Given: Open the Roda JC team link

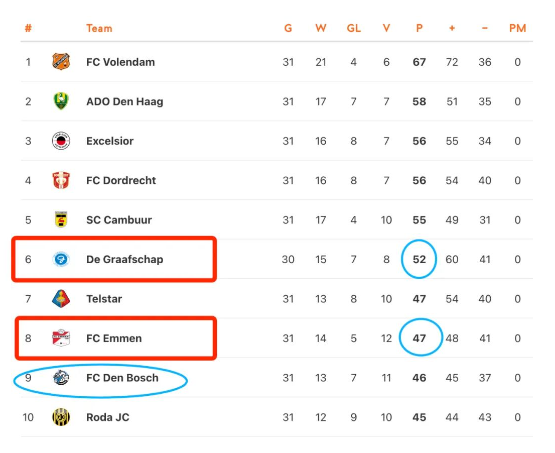Looking at the screenshot, I should pyautogui.click(x=108, y=417).
